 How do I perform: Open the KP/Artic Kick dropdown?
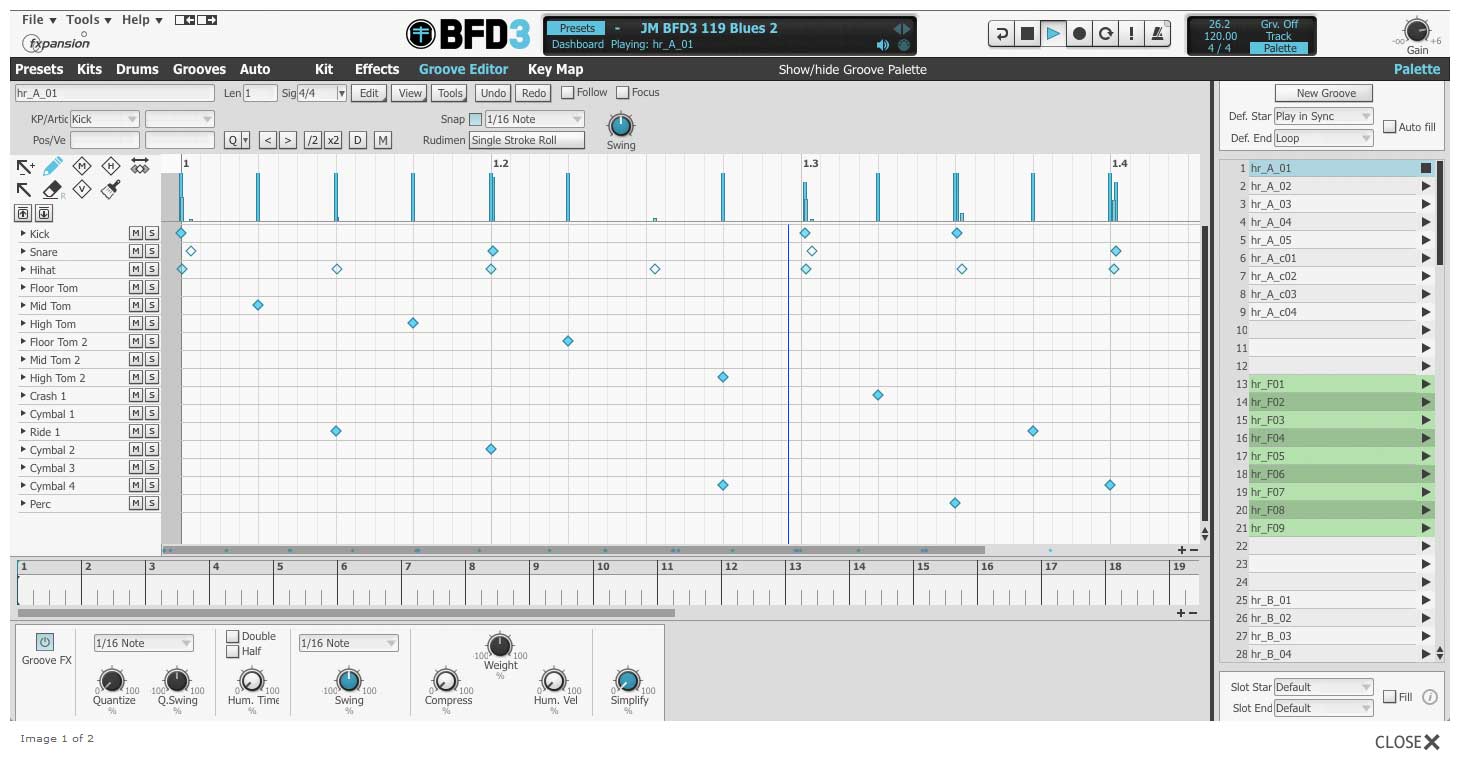104,120
